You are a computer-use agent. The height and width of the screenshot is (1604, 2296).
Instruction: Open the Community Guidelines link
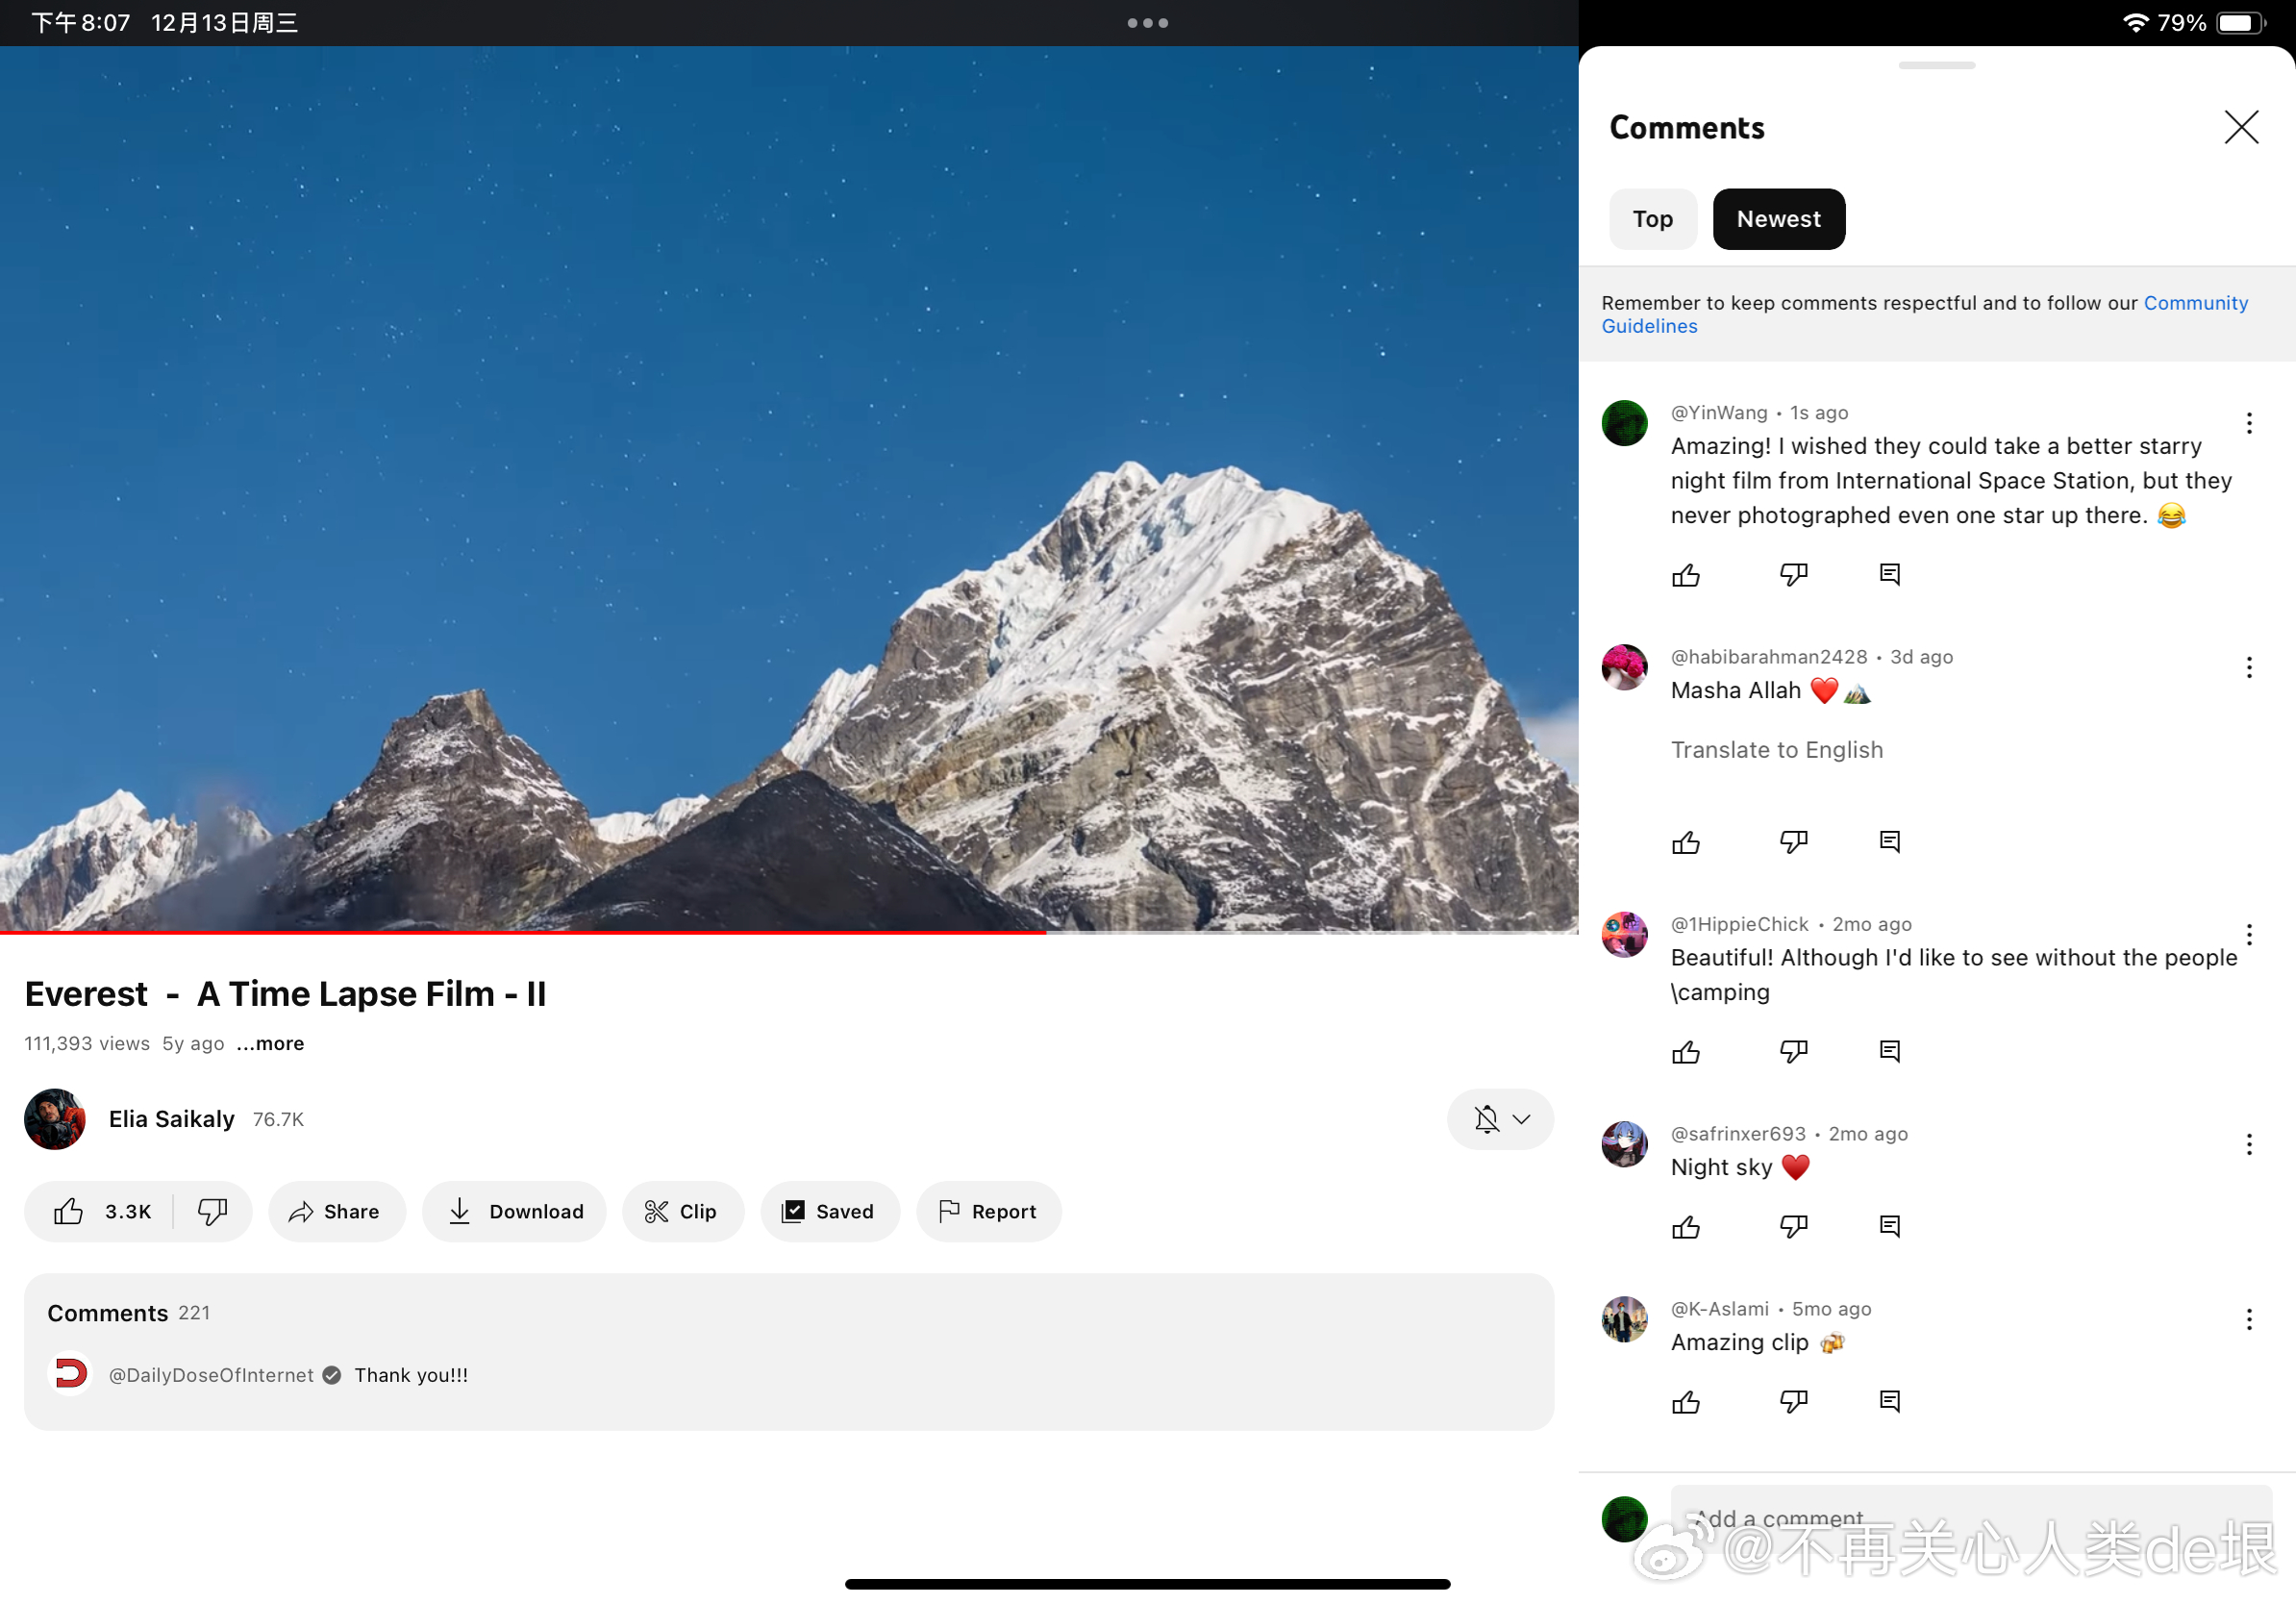2195,303
